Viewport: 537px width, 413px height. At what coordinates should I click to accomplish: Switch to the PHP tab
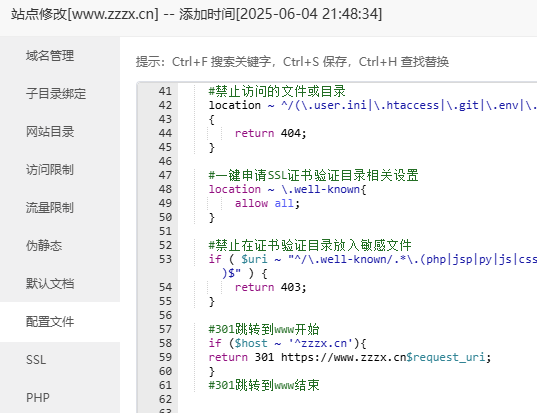coord(38,398)
